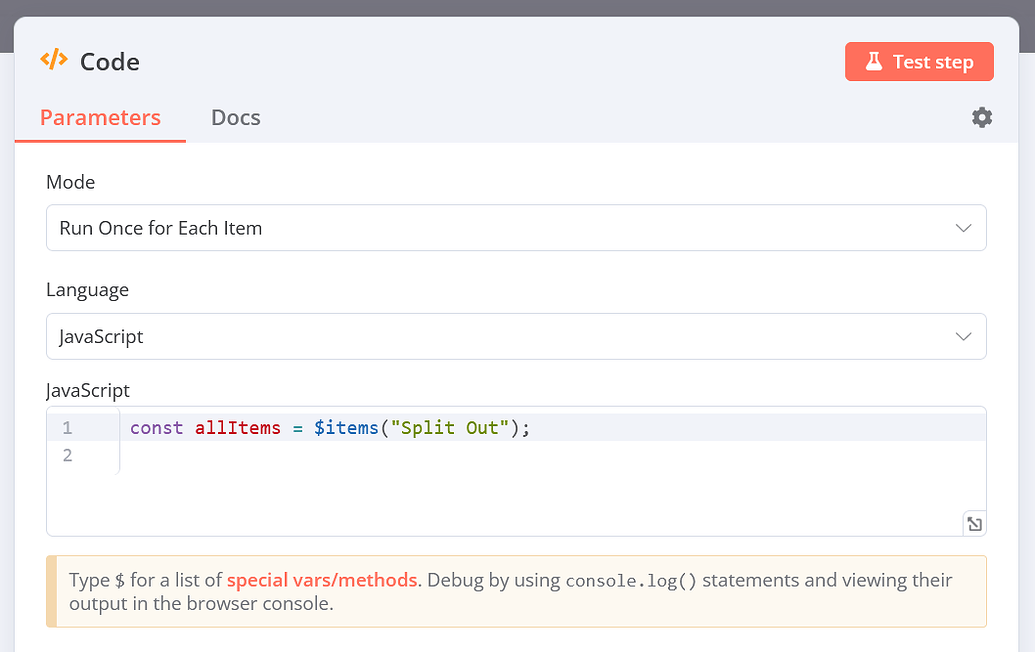Run the node with Test step button
This screenshot has width=1035, height=652.
click(919, 61)
